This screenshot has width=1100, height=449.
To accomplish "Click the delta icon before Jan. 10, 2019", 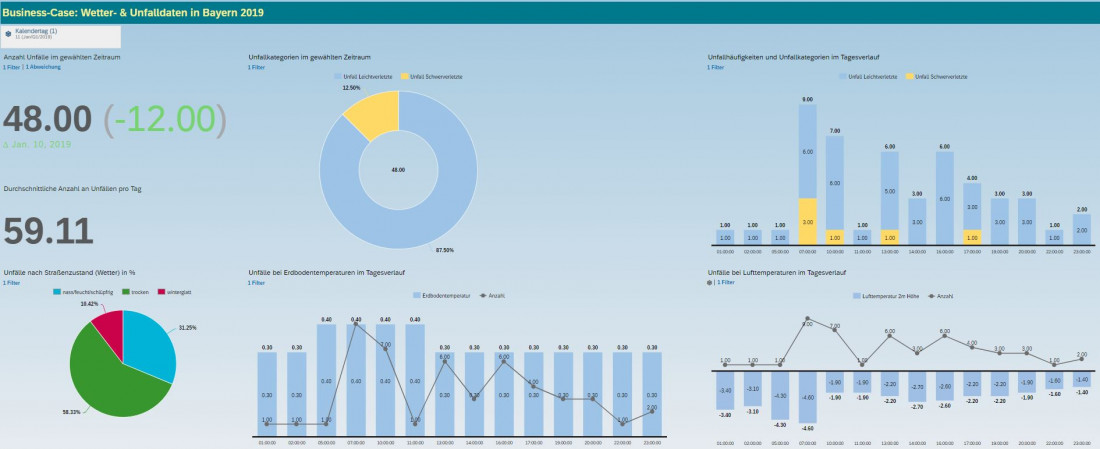I will click(5, 145).
